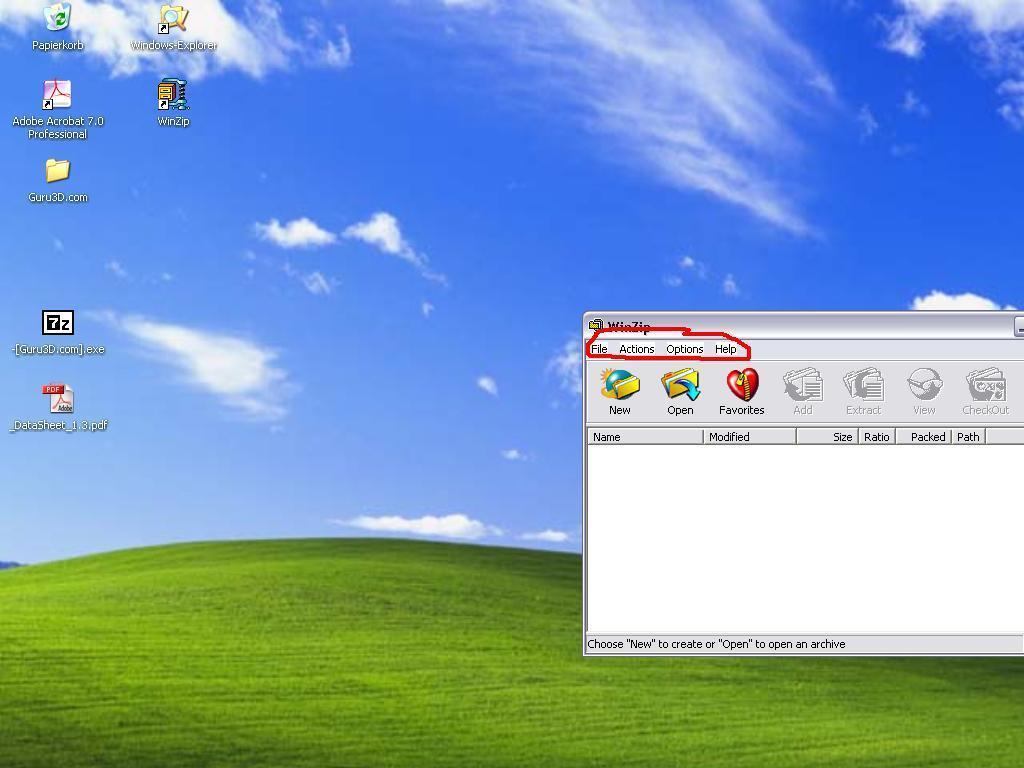Select the WinZip desktop shortcut icon
Screen dimensions: 1024x768
click(173, 95)
